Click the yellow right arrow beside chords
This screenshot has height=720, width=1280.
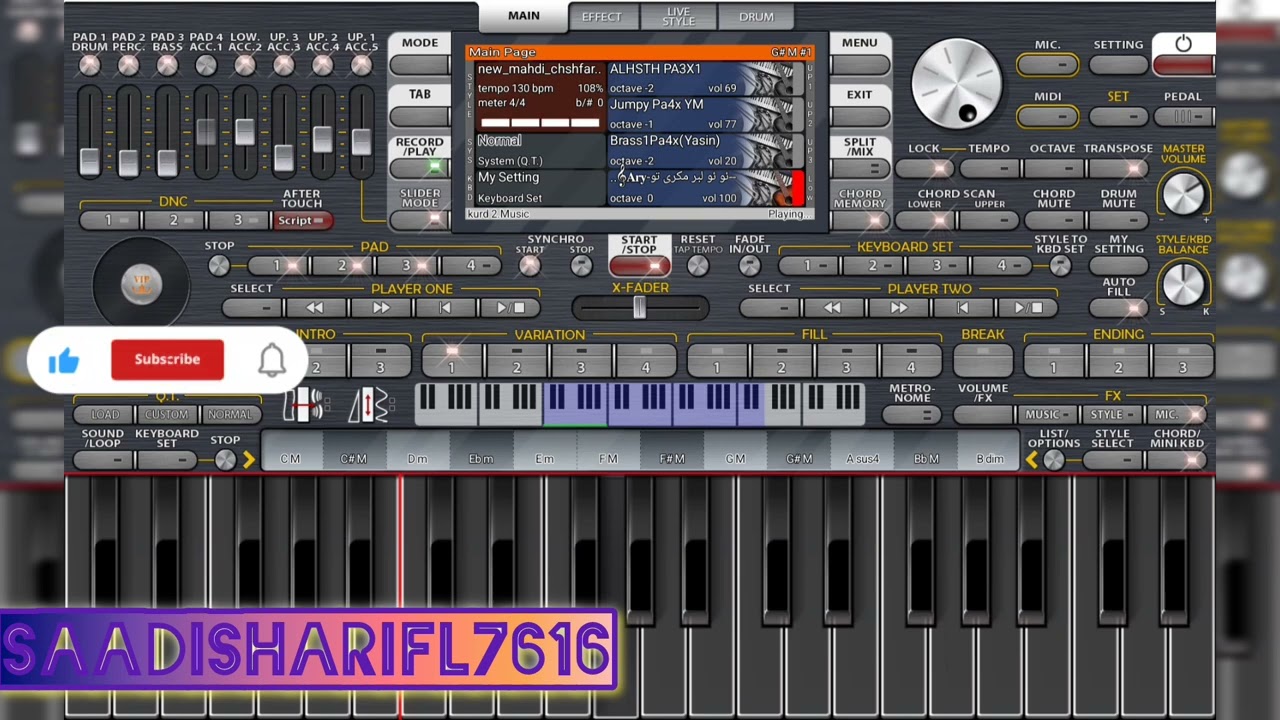(248, 460)
